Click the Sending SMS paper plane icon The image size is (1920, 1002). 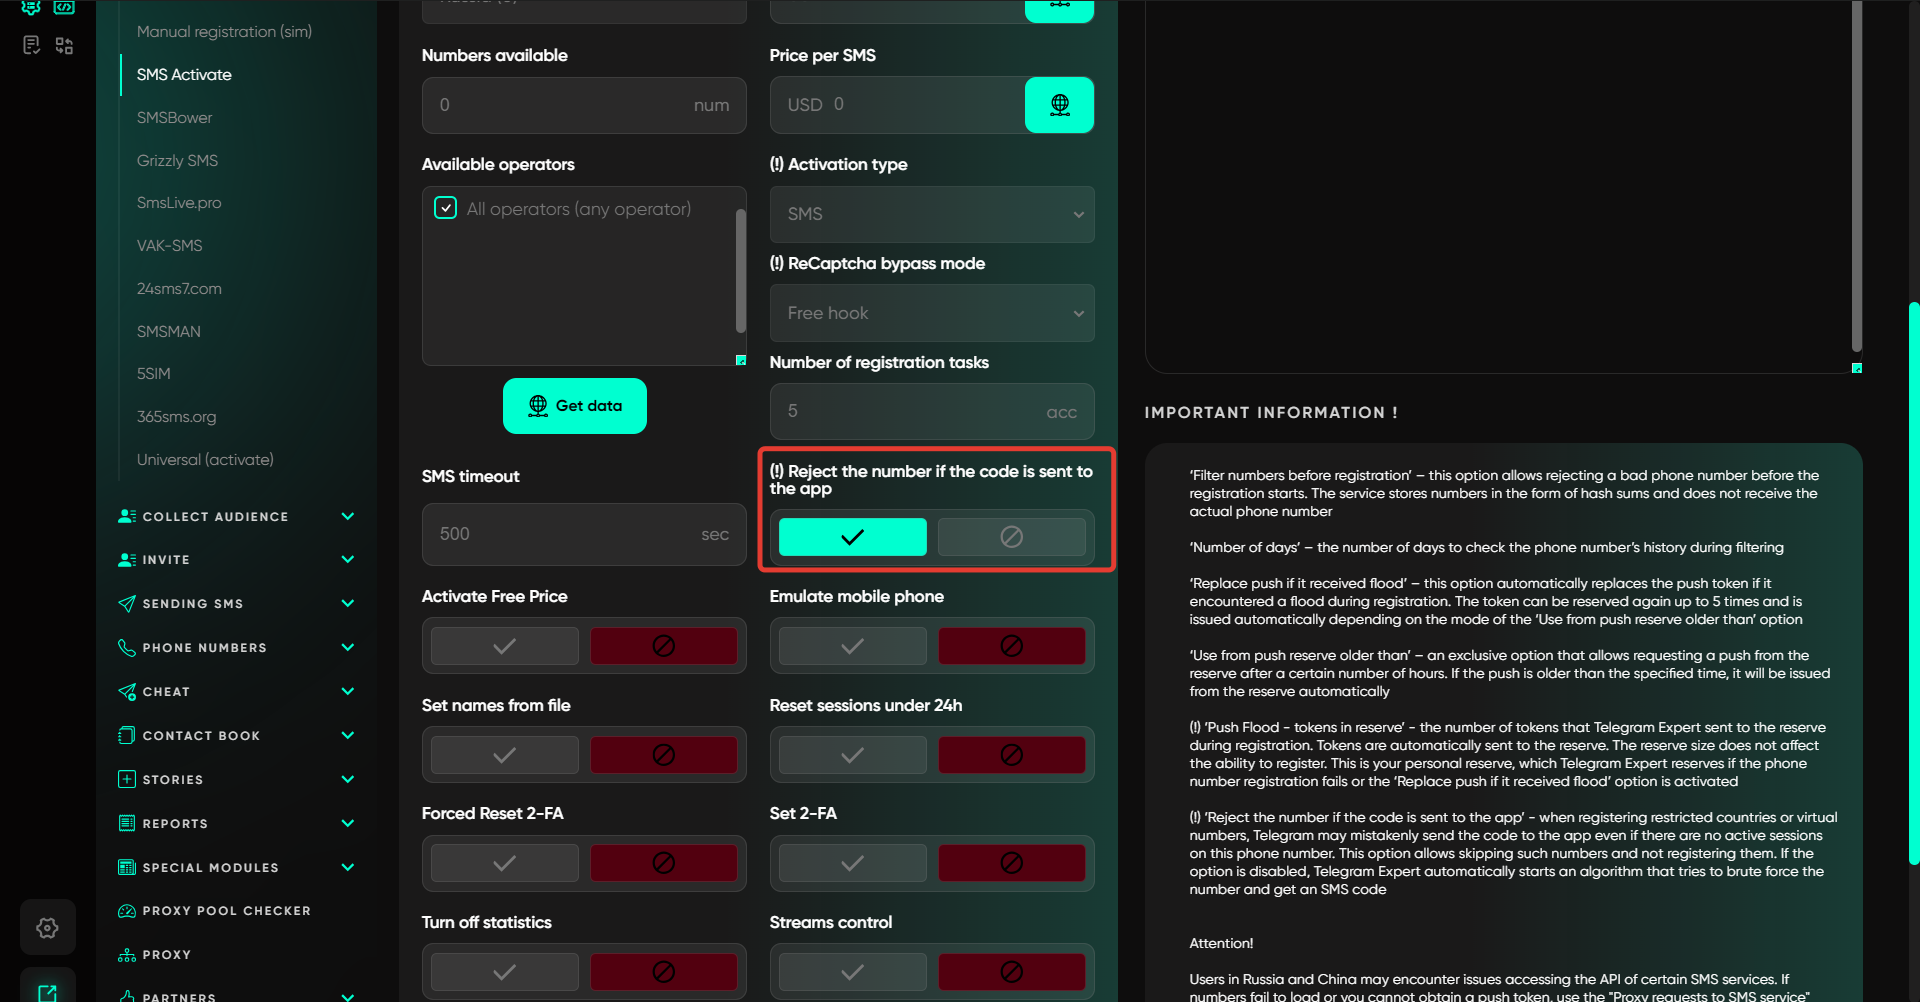[127, 604]
